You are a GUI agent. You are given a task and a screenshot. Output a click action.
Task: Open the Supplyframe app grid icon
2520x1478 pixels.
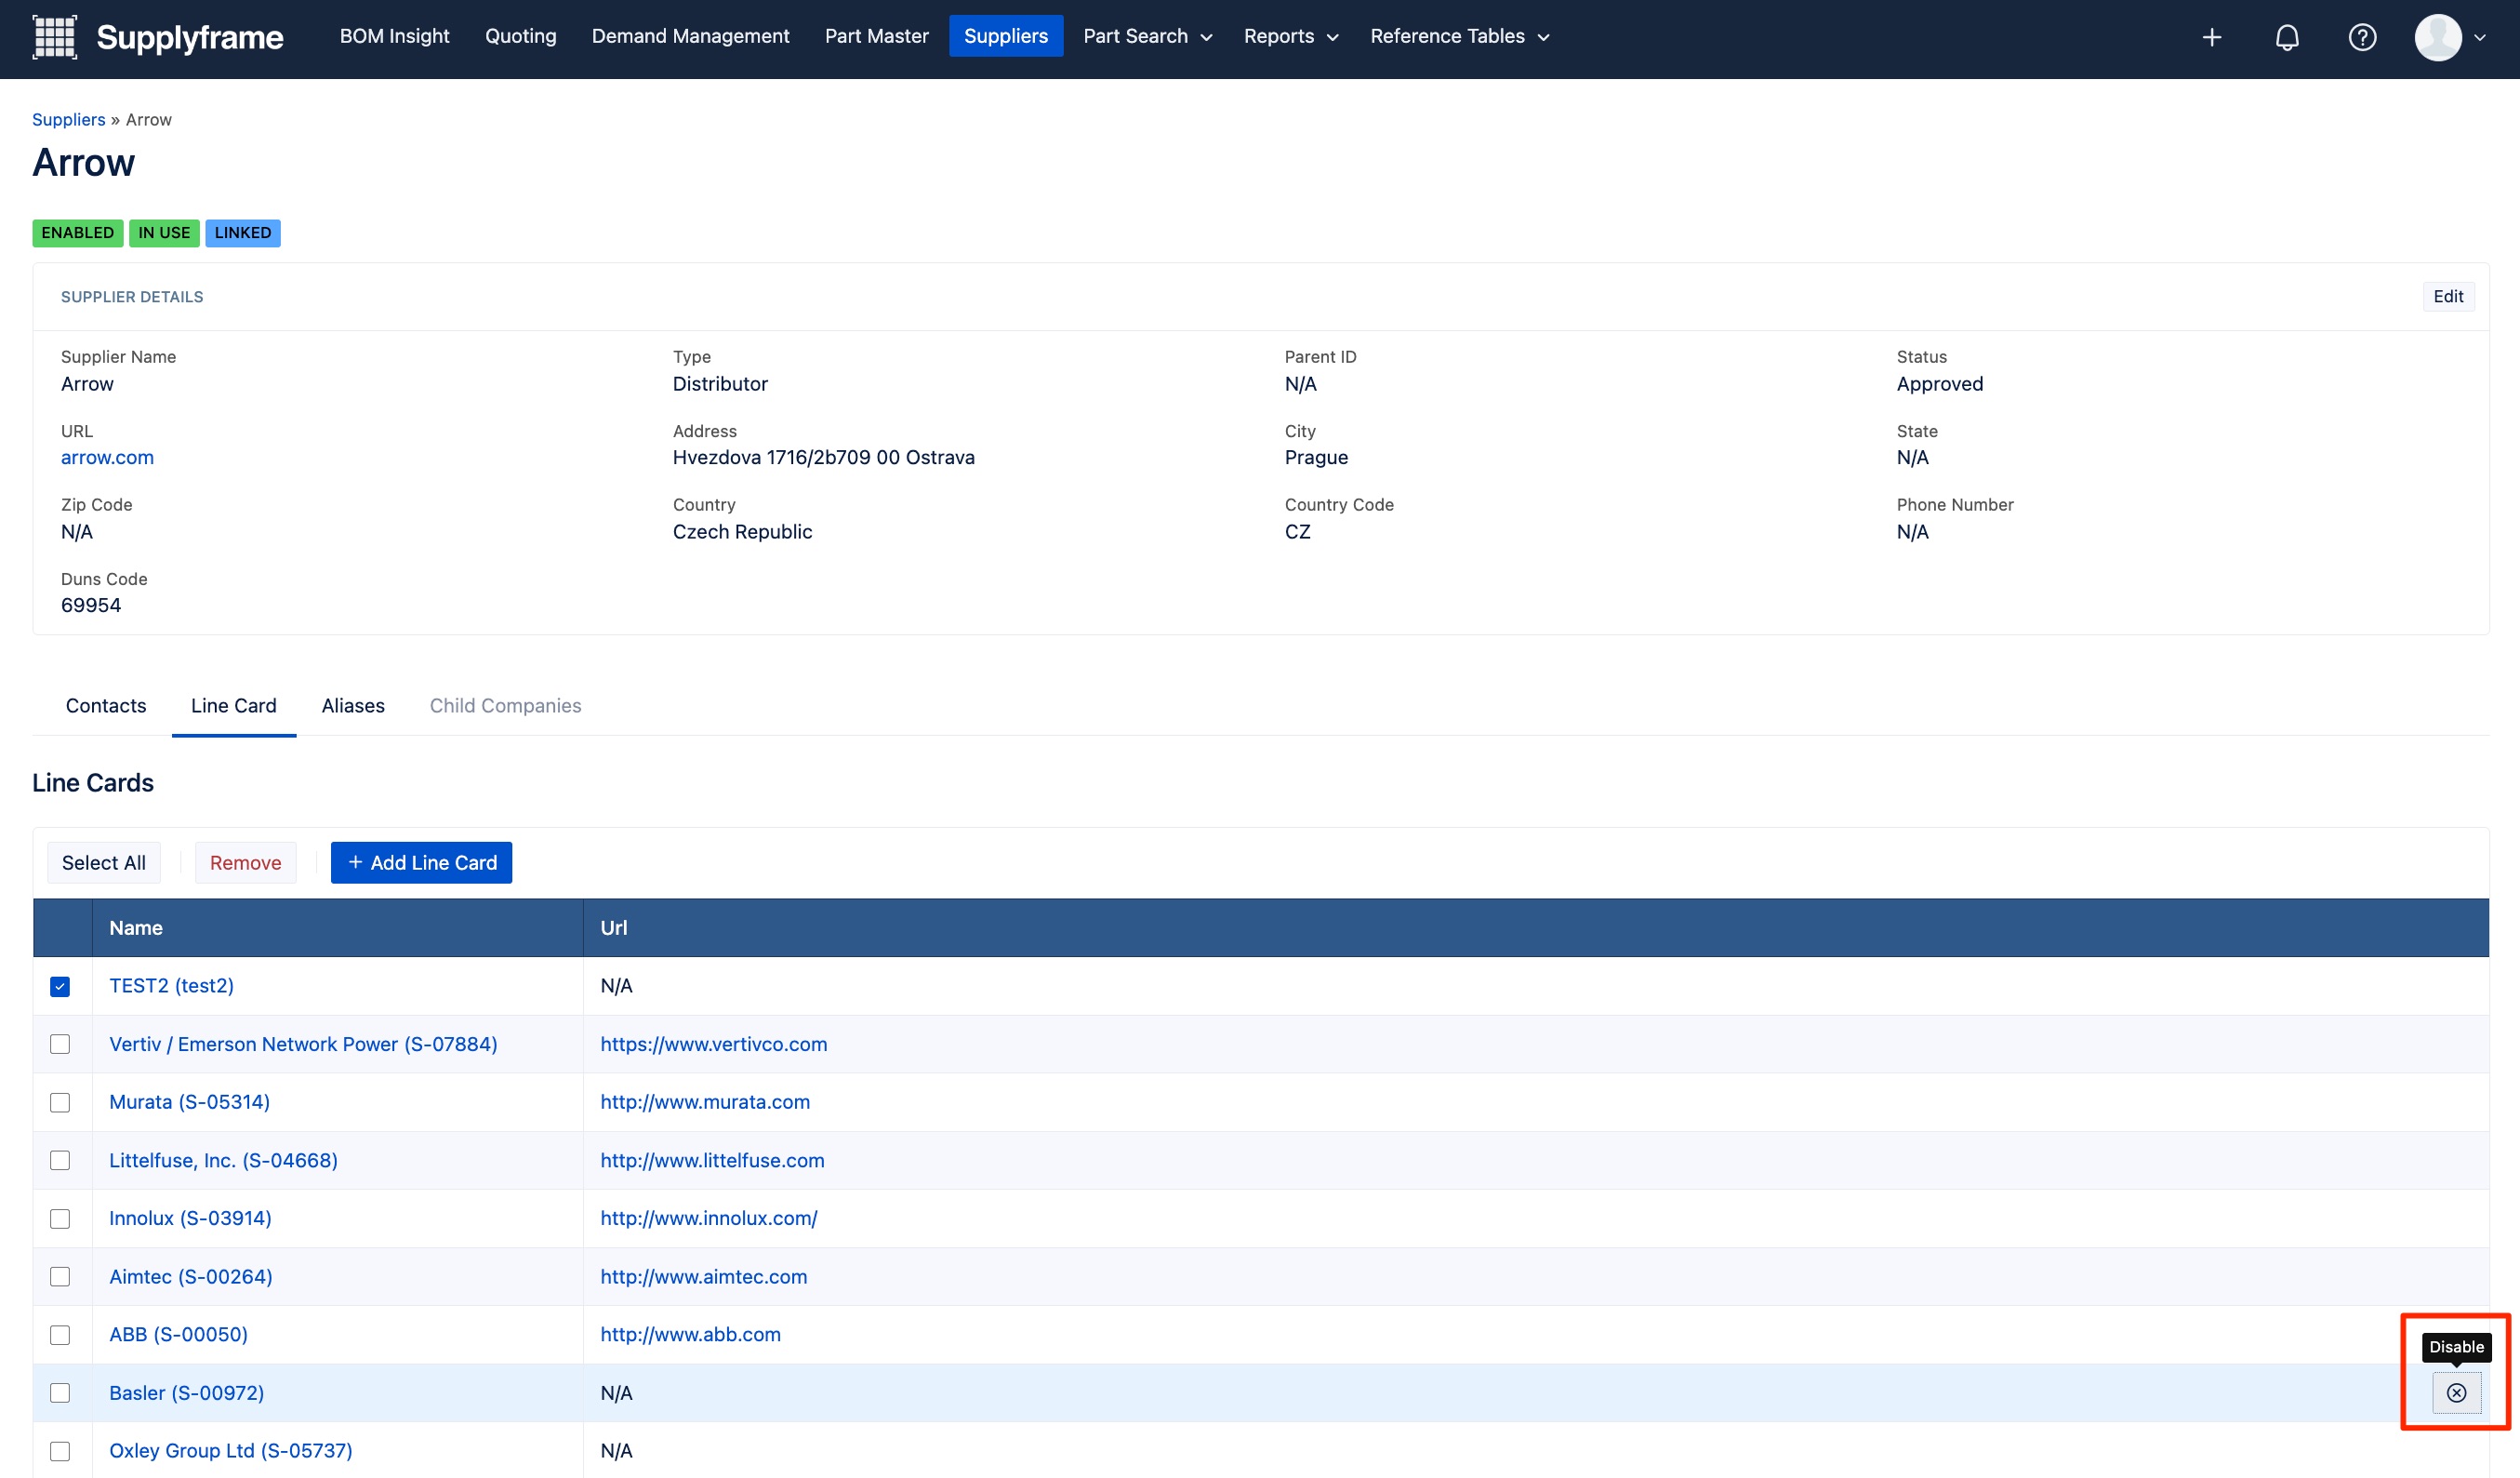54,37
